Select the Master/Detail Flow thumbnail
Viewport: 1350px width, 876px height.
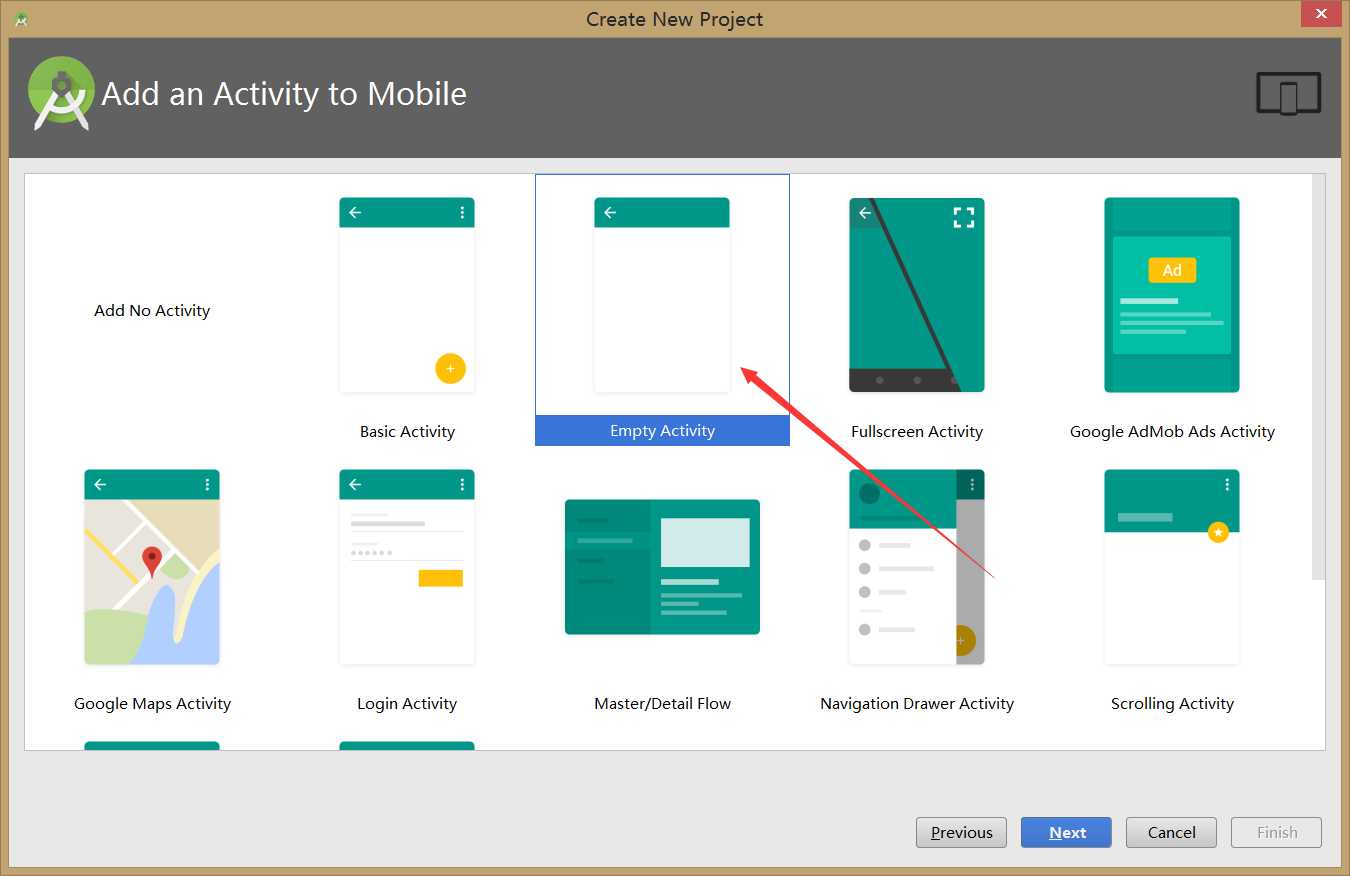(x=662, y=567)
